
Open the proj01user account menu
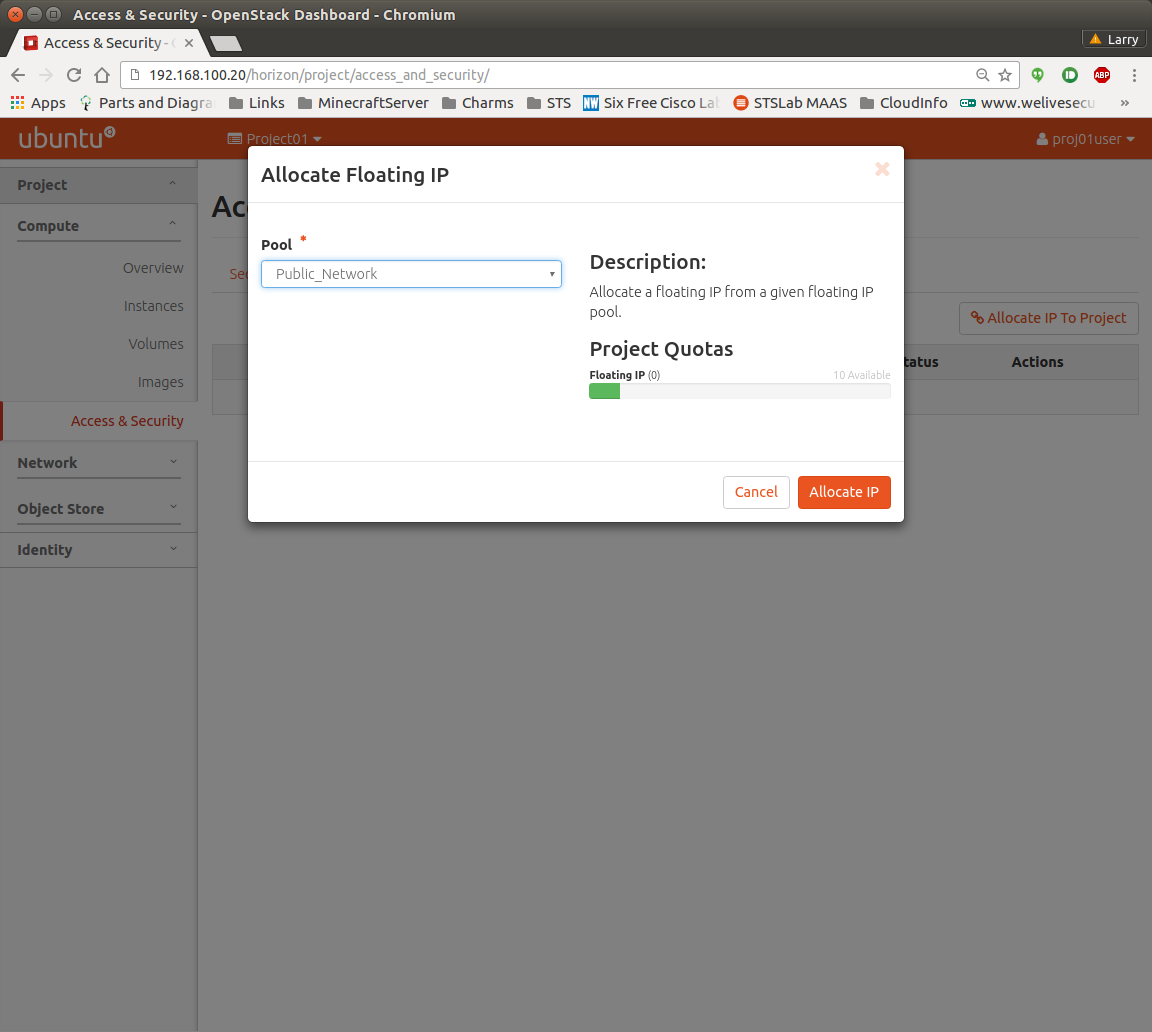click(x=1086, y=139)
